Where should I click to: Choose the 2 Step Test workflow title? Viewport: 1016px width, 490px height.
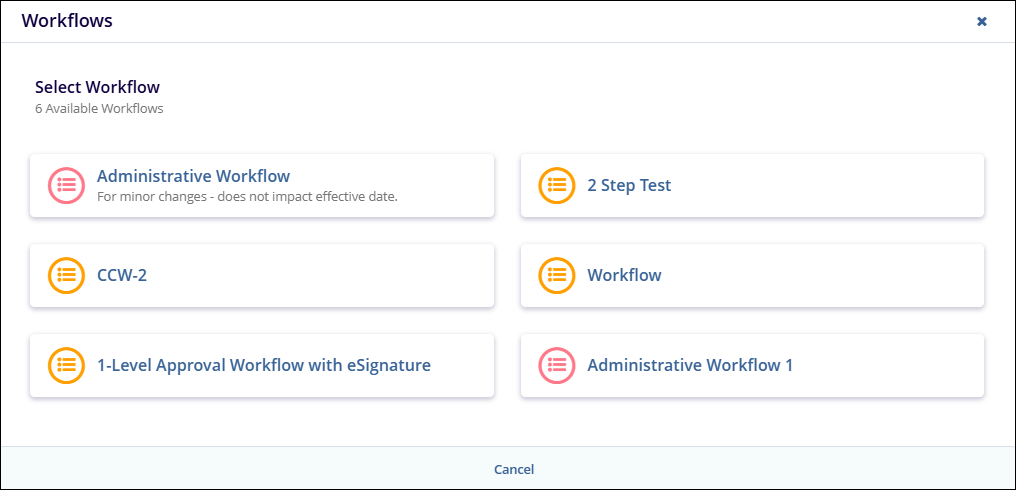629,185
